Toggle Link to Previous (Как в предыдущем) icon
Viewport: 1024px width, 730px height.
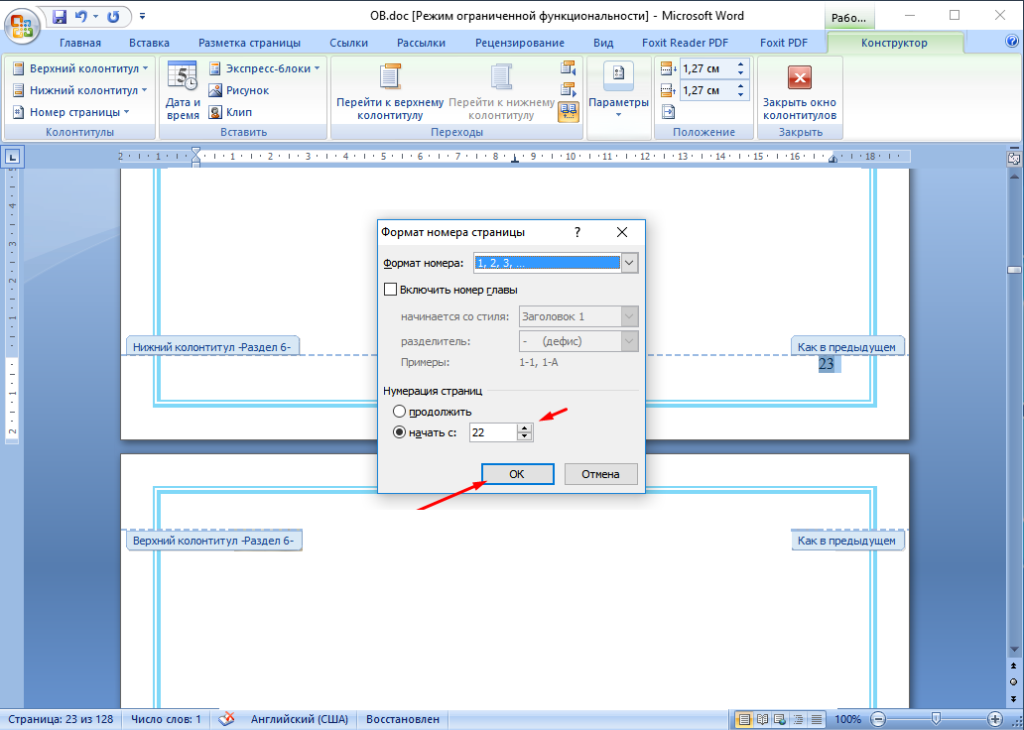tap(568, 112)
